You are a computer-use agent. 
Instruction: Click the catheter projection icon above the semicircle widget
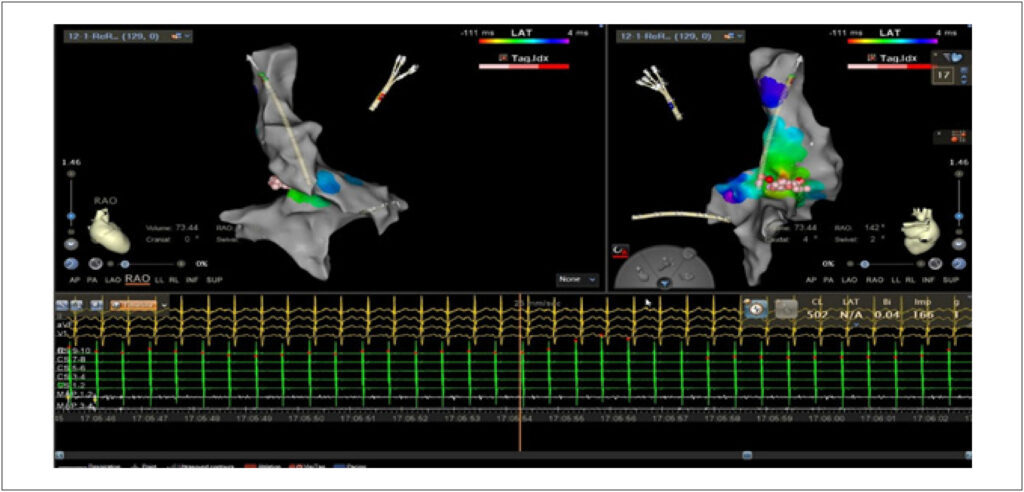click(x=620, y=251)
